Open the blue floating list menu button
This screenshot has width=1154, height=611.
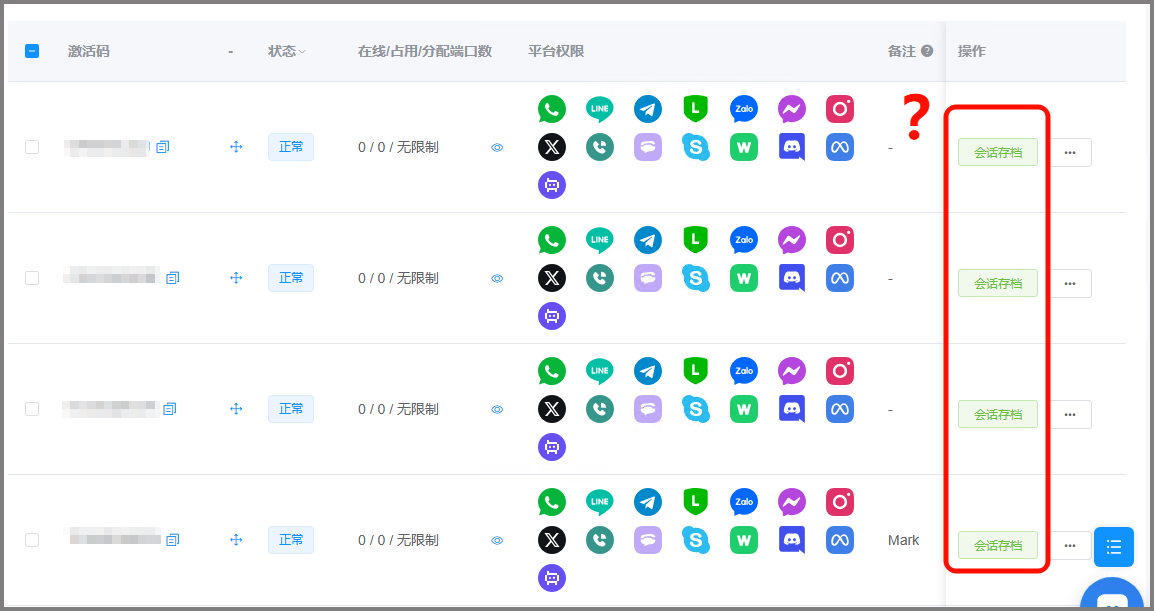(1113, 547)
